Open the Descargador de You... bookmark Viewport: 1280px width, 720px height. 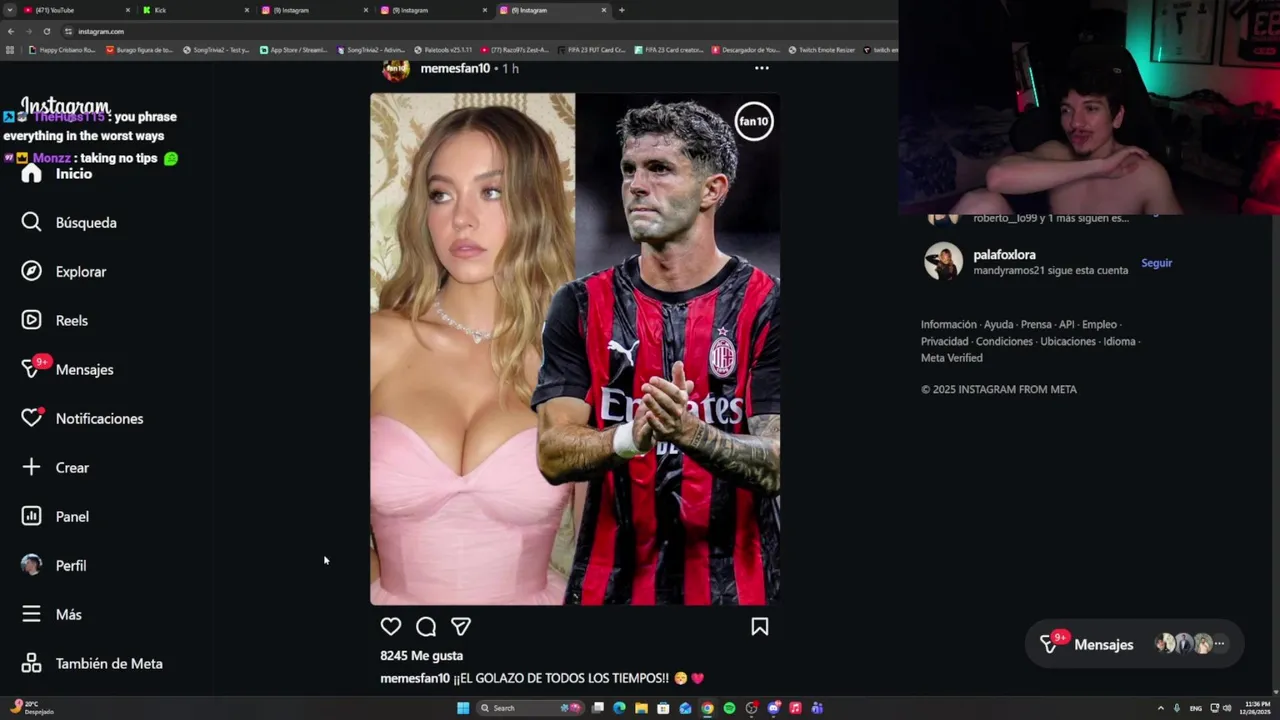pos(745,50)
